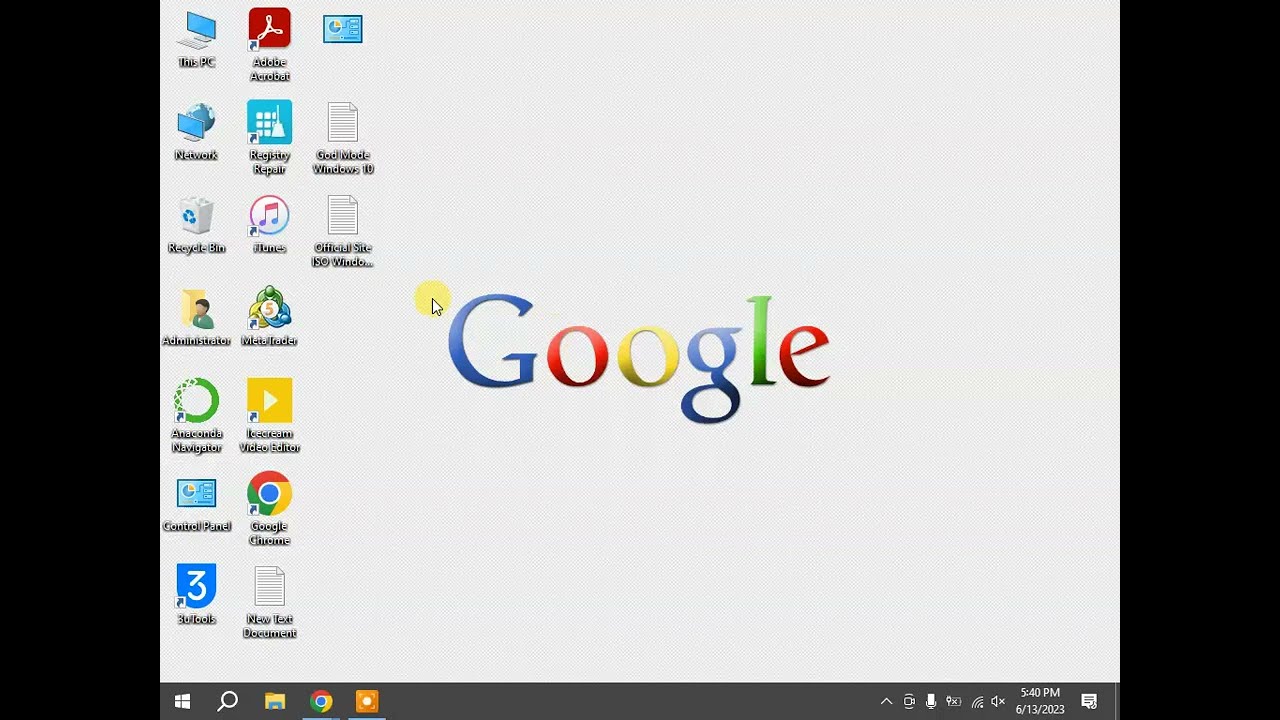Open the Windows Start menu

click(182, 702)
